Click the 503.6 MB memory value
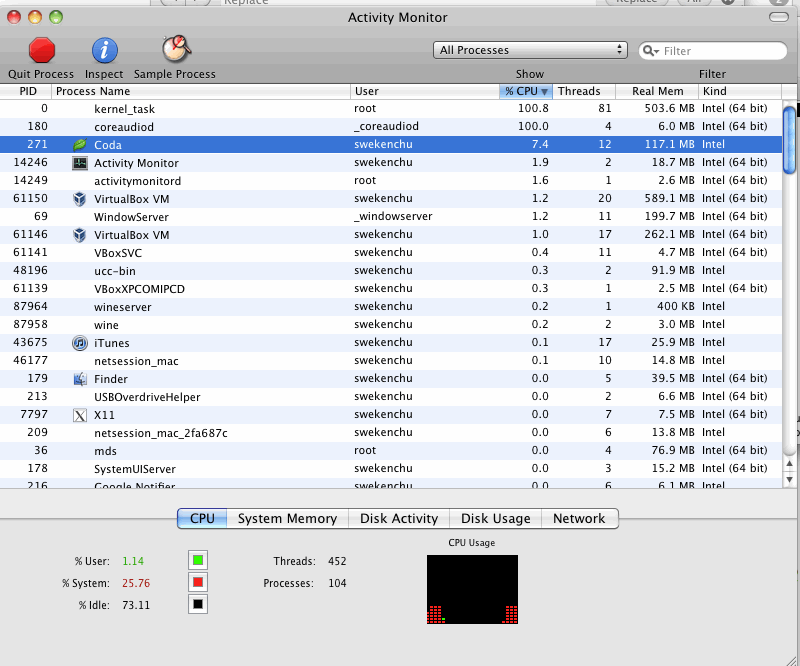800x666 pixels. tap(669, 108)
